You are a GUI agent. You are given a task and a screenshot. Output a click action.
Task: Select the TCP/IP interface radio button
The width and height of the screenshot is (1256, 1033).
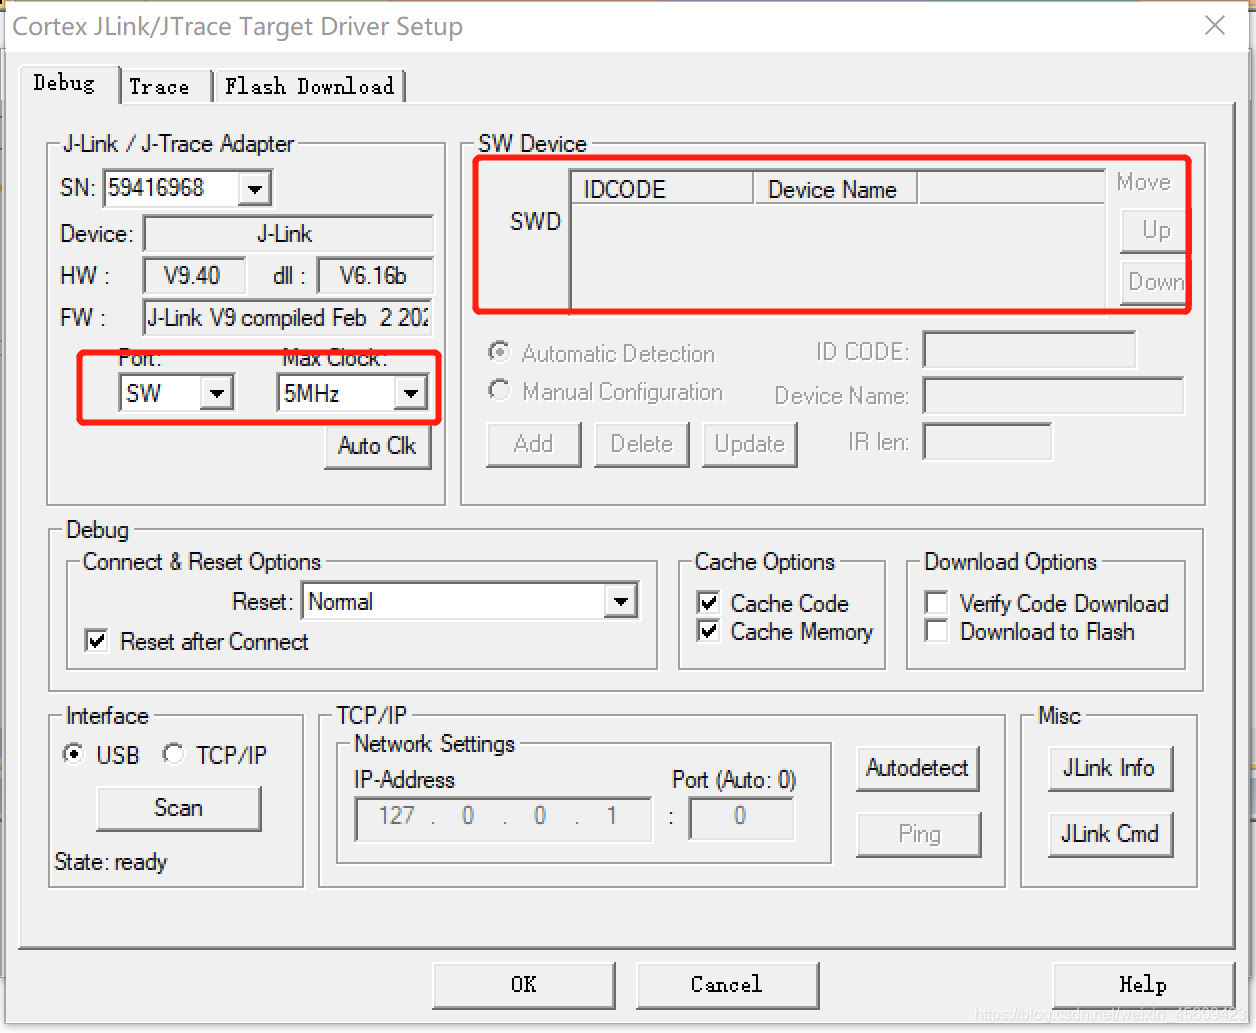(x=173, y=753)
